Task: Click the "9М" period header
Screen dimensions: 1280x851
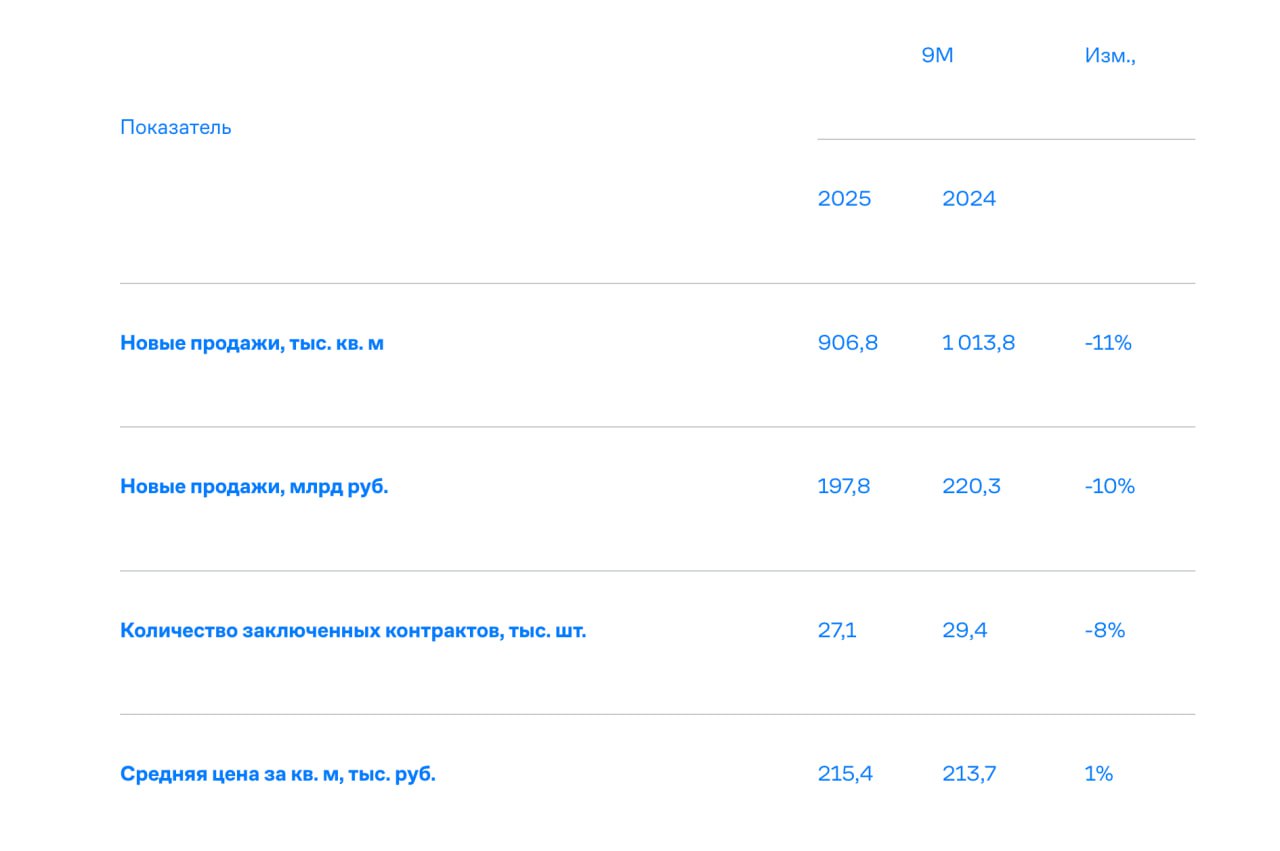Action: [x=937, y=56]
